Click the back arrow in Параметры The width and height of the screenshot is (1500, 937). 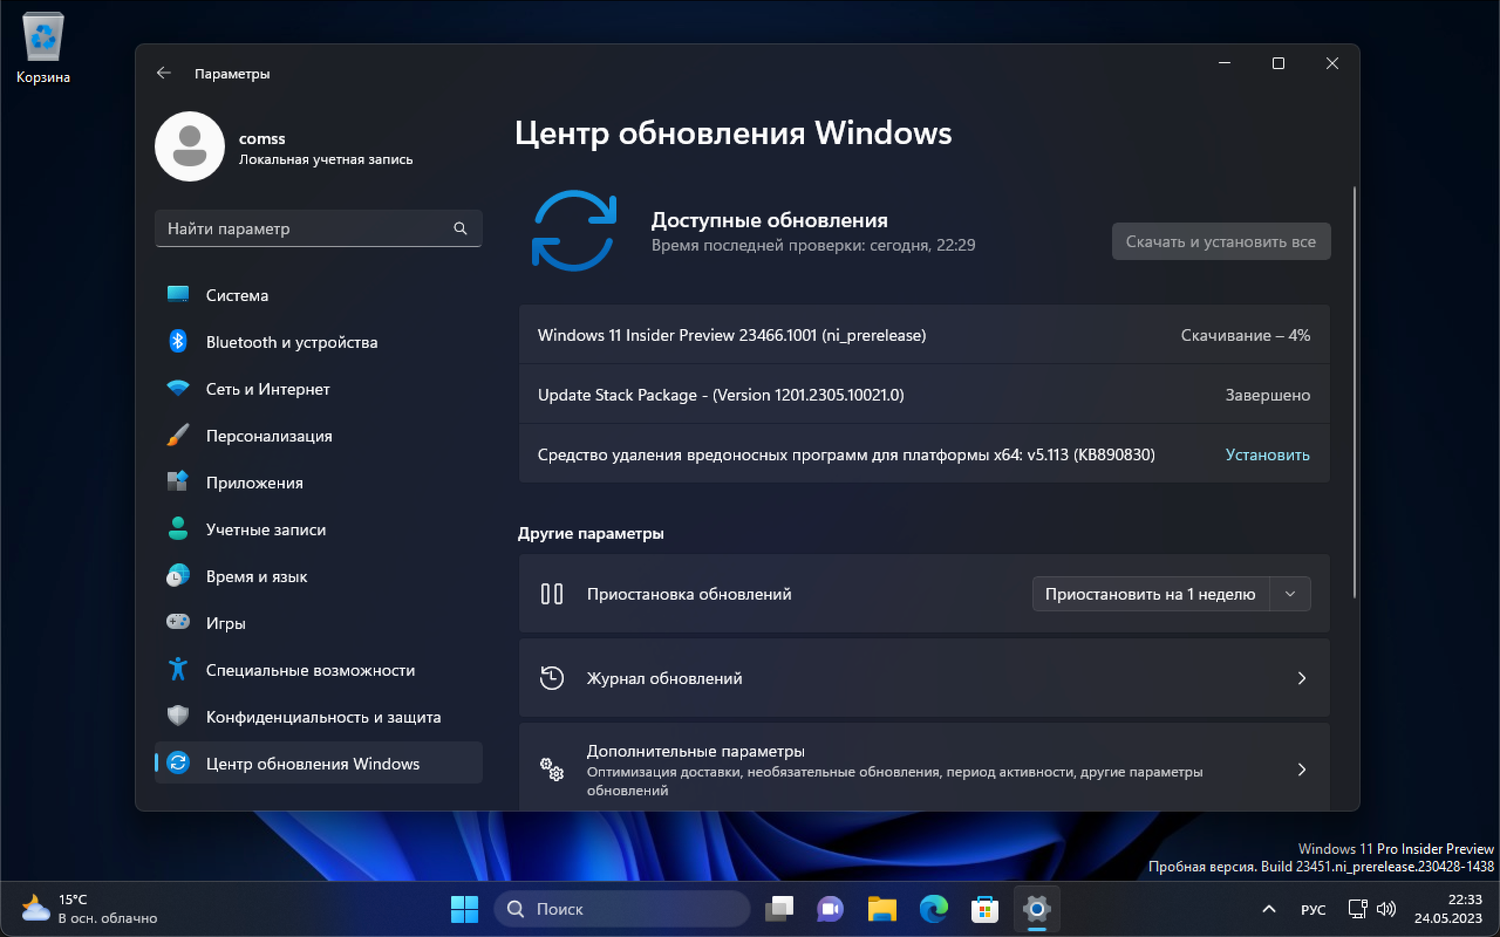tap(163, 72)
